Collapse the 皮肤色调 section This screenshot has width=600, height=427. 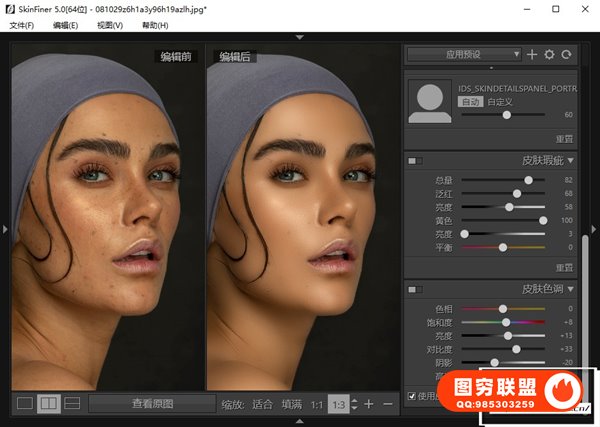tap(570, 289)
